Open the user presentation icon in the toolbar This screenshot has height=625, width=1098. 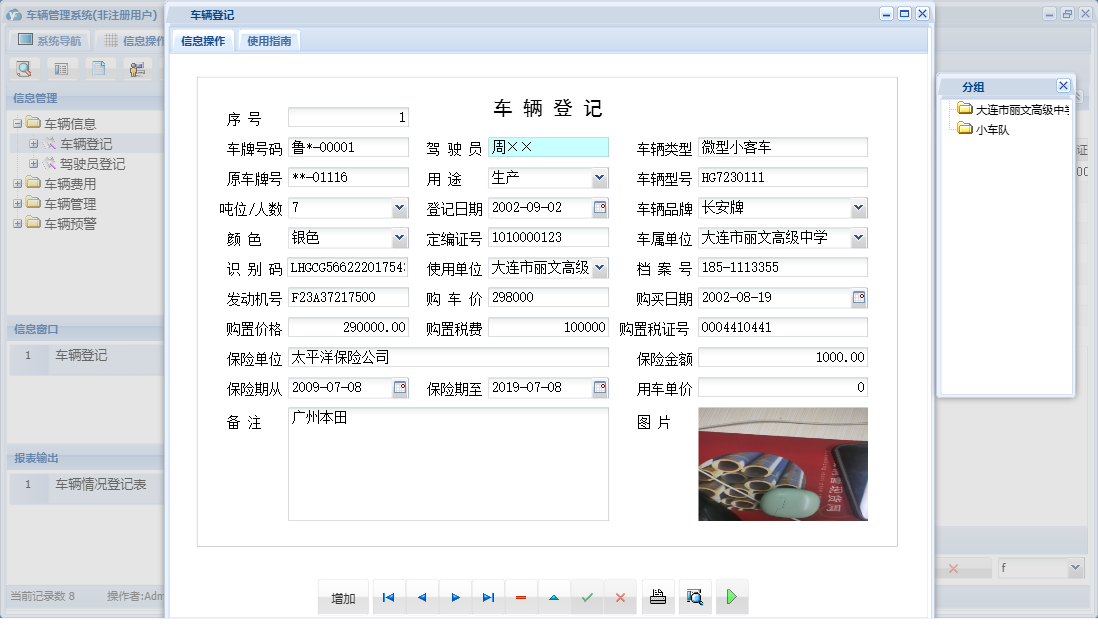tap(135, 68)
